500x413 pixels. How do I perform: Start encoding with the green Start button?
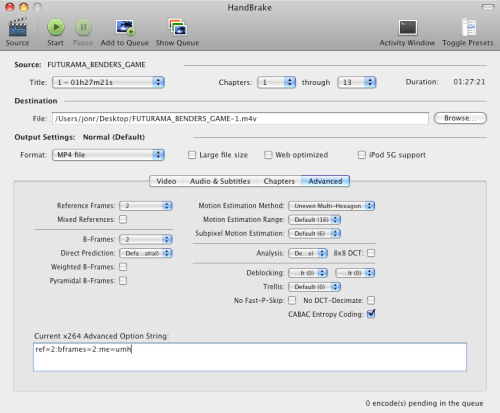[55, 27]
